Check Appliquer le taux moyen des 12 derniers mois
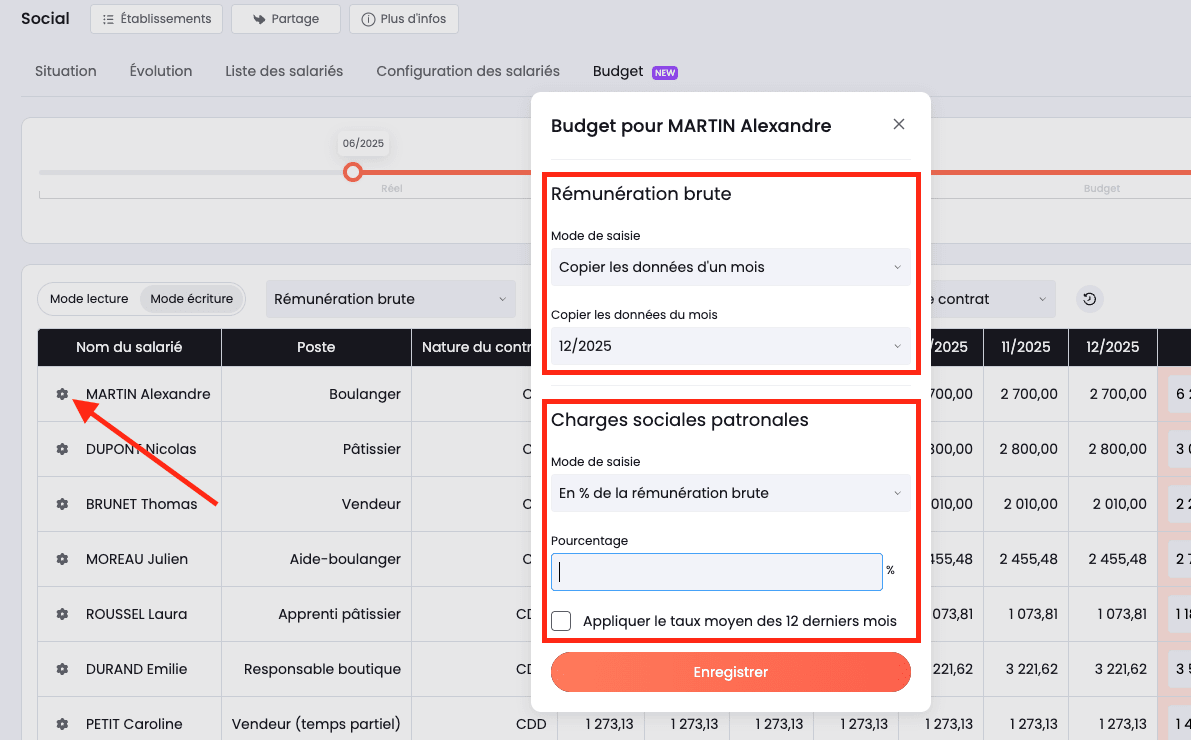1191x740 pixels. [562, 621]
